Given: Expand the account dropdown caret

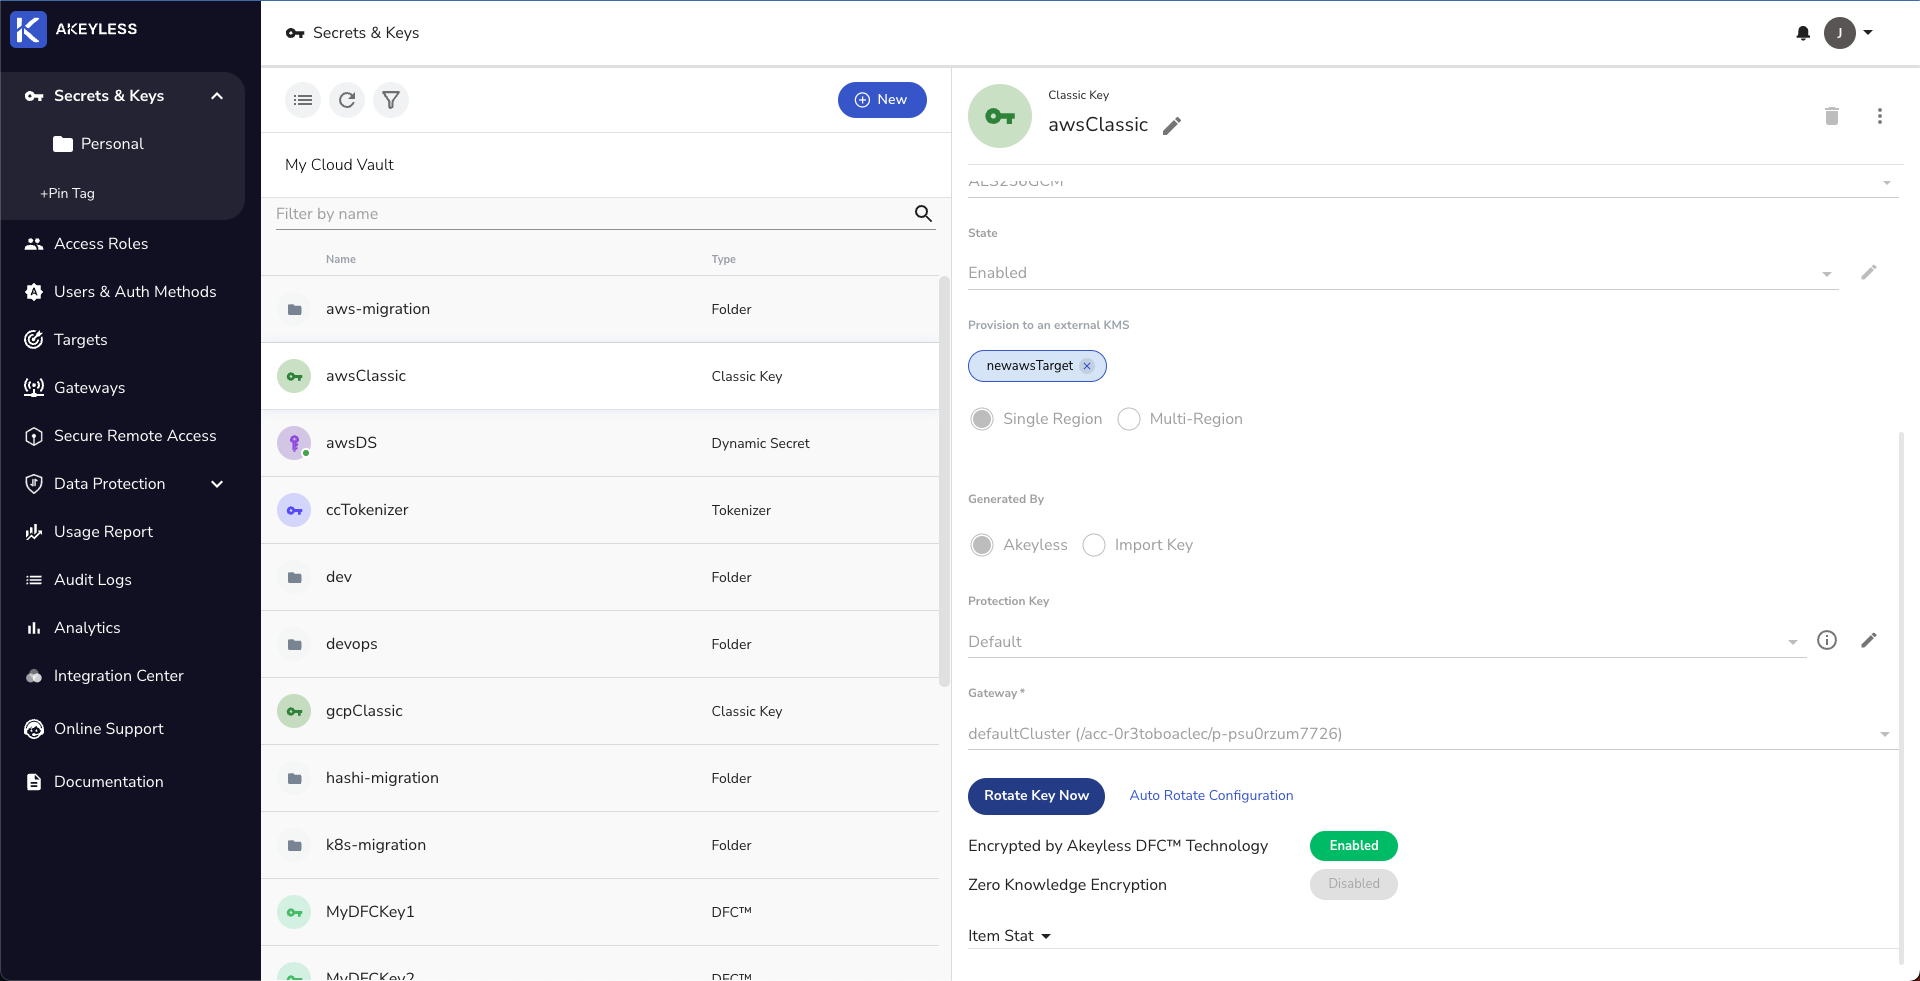Looking at the screenshot, I should [x=1868, y=32].
